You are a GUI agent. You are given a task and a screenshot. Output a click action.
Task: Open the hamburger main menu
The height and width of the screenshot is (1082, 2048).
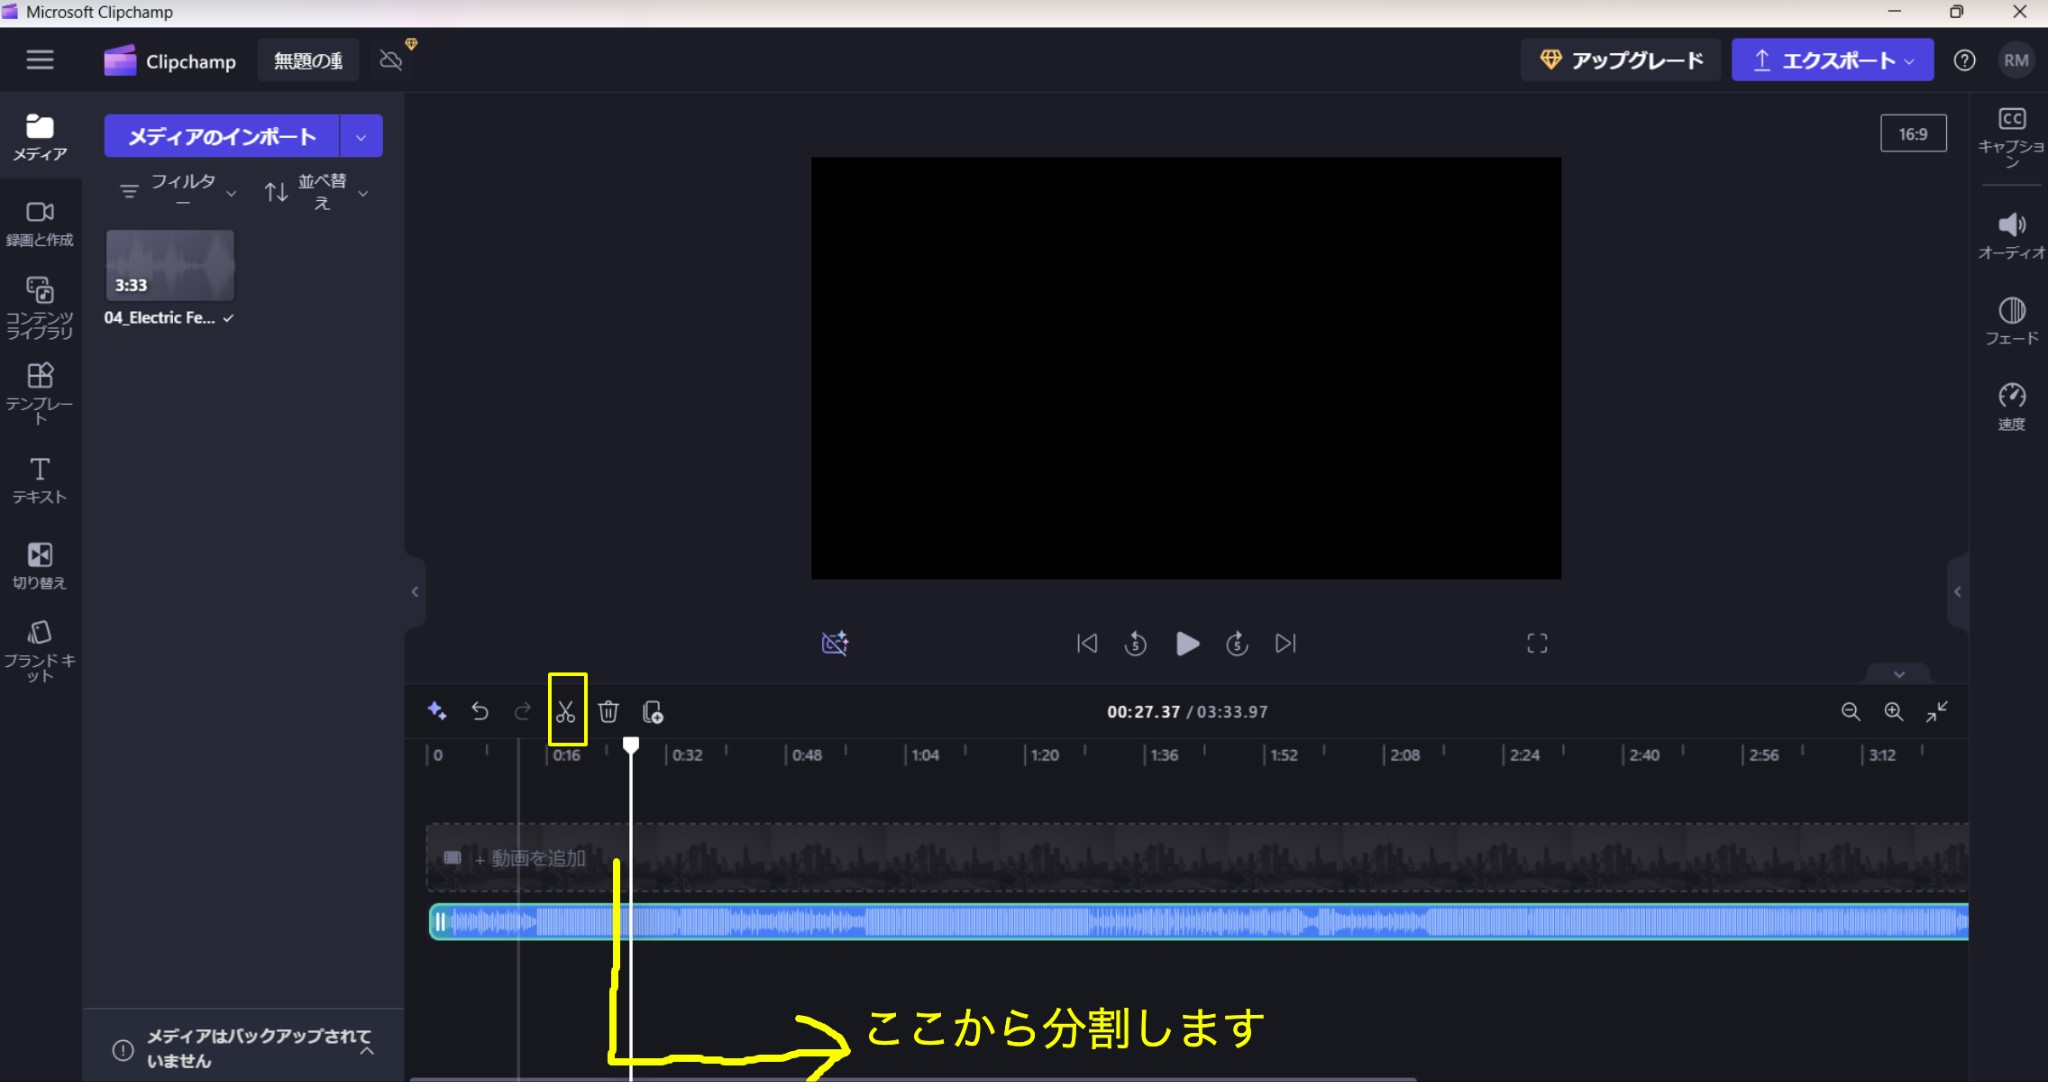coord(40,60)
